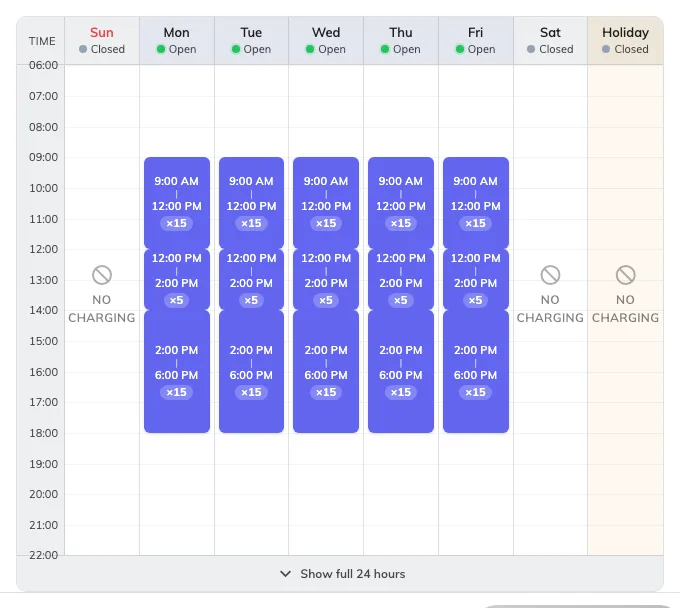Click the Holiday no-charging prohibited icon
The image size is (680, 608).
tap(625, 275)
